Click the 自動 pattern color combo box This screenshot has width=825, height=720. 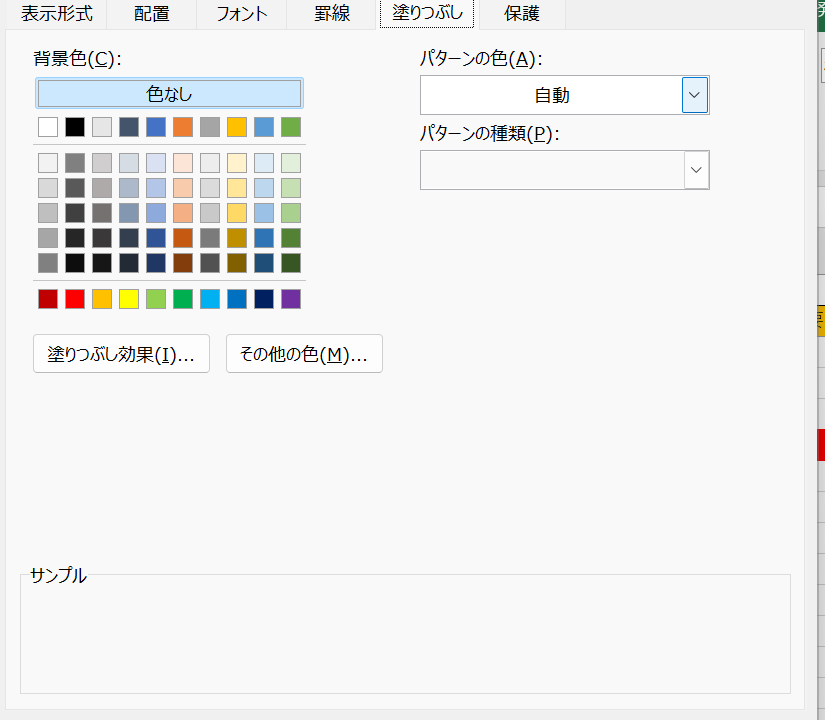[551, 96]
